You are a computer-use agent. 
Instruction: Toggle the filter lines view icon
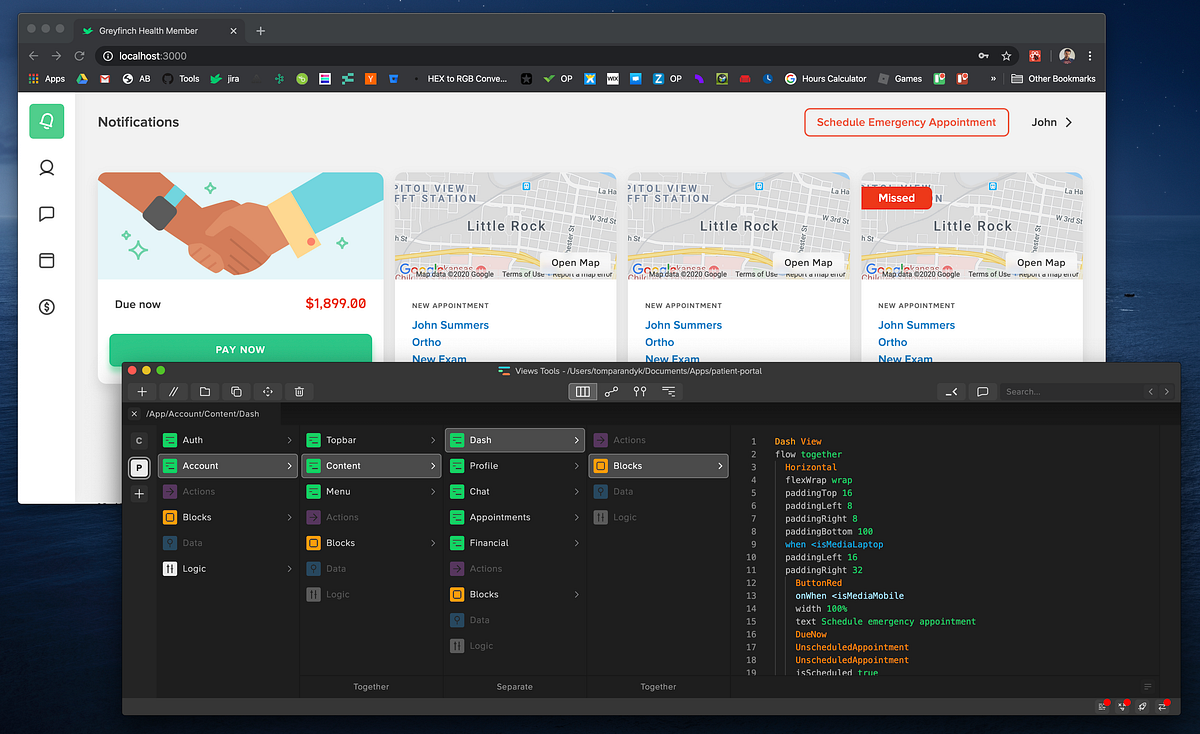click(667, 391)
